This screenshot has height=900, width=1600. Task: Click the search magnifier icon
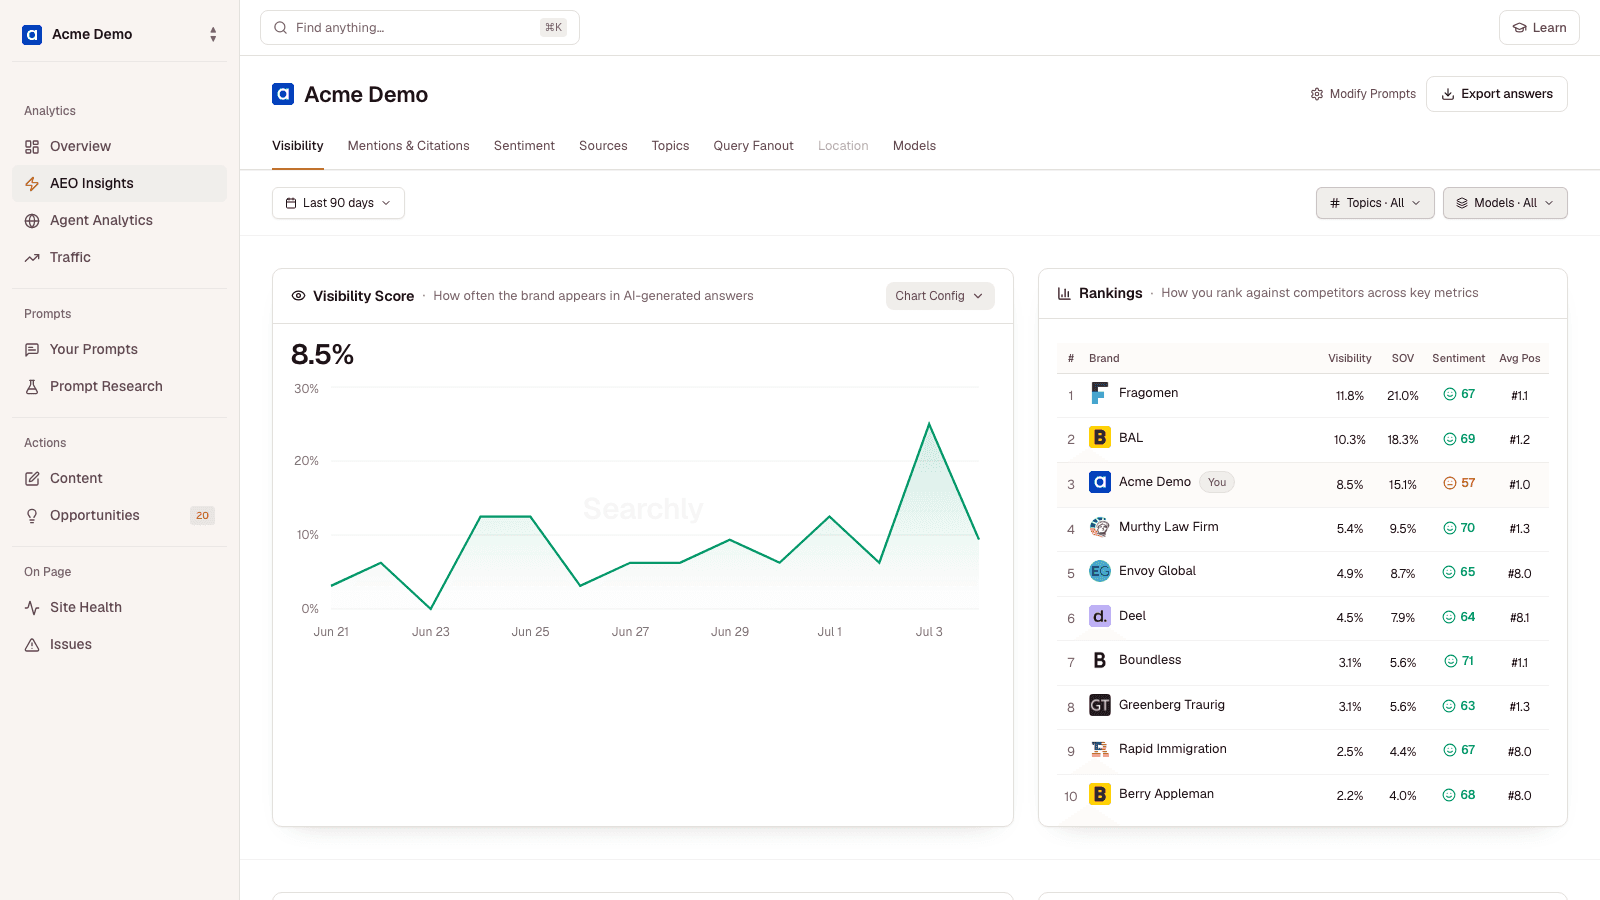pos(281,28)
